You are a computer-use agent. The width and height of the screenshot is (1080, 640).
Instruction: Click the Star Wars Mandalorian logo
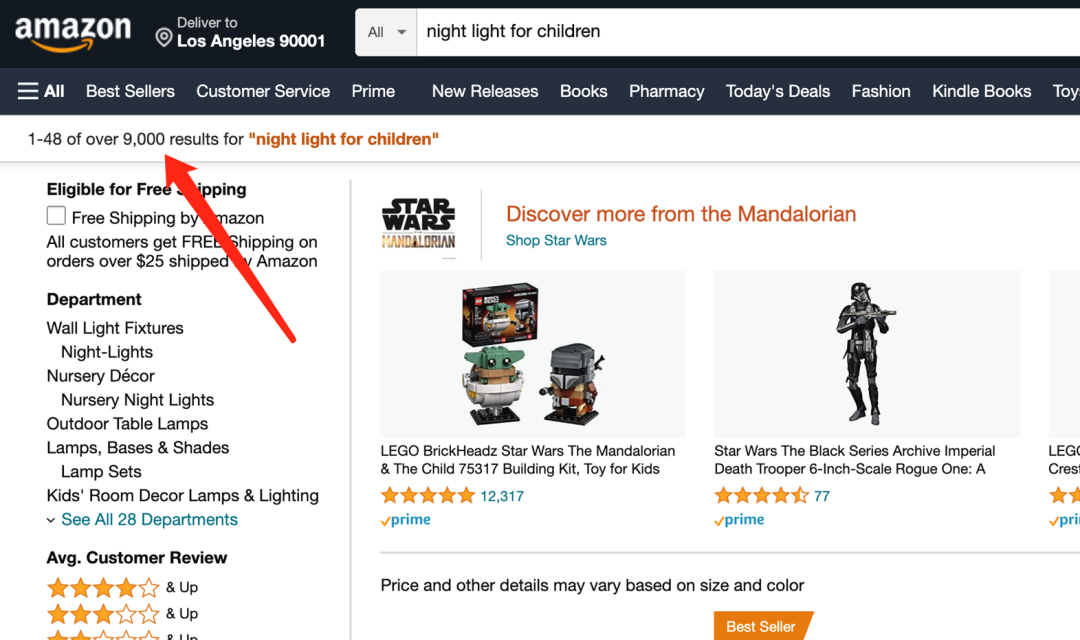[x=419, y=225]
